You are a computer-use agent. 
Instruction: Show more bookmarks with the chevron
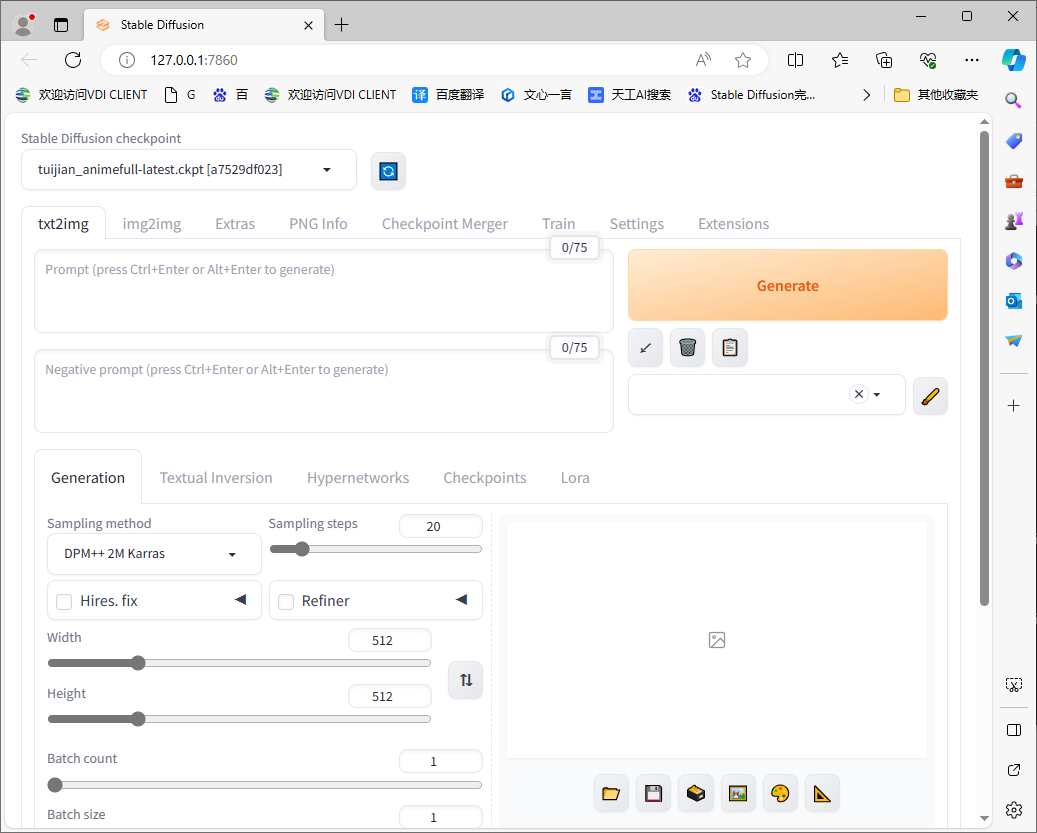click(866, 95)
